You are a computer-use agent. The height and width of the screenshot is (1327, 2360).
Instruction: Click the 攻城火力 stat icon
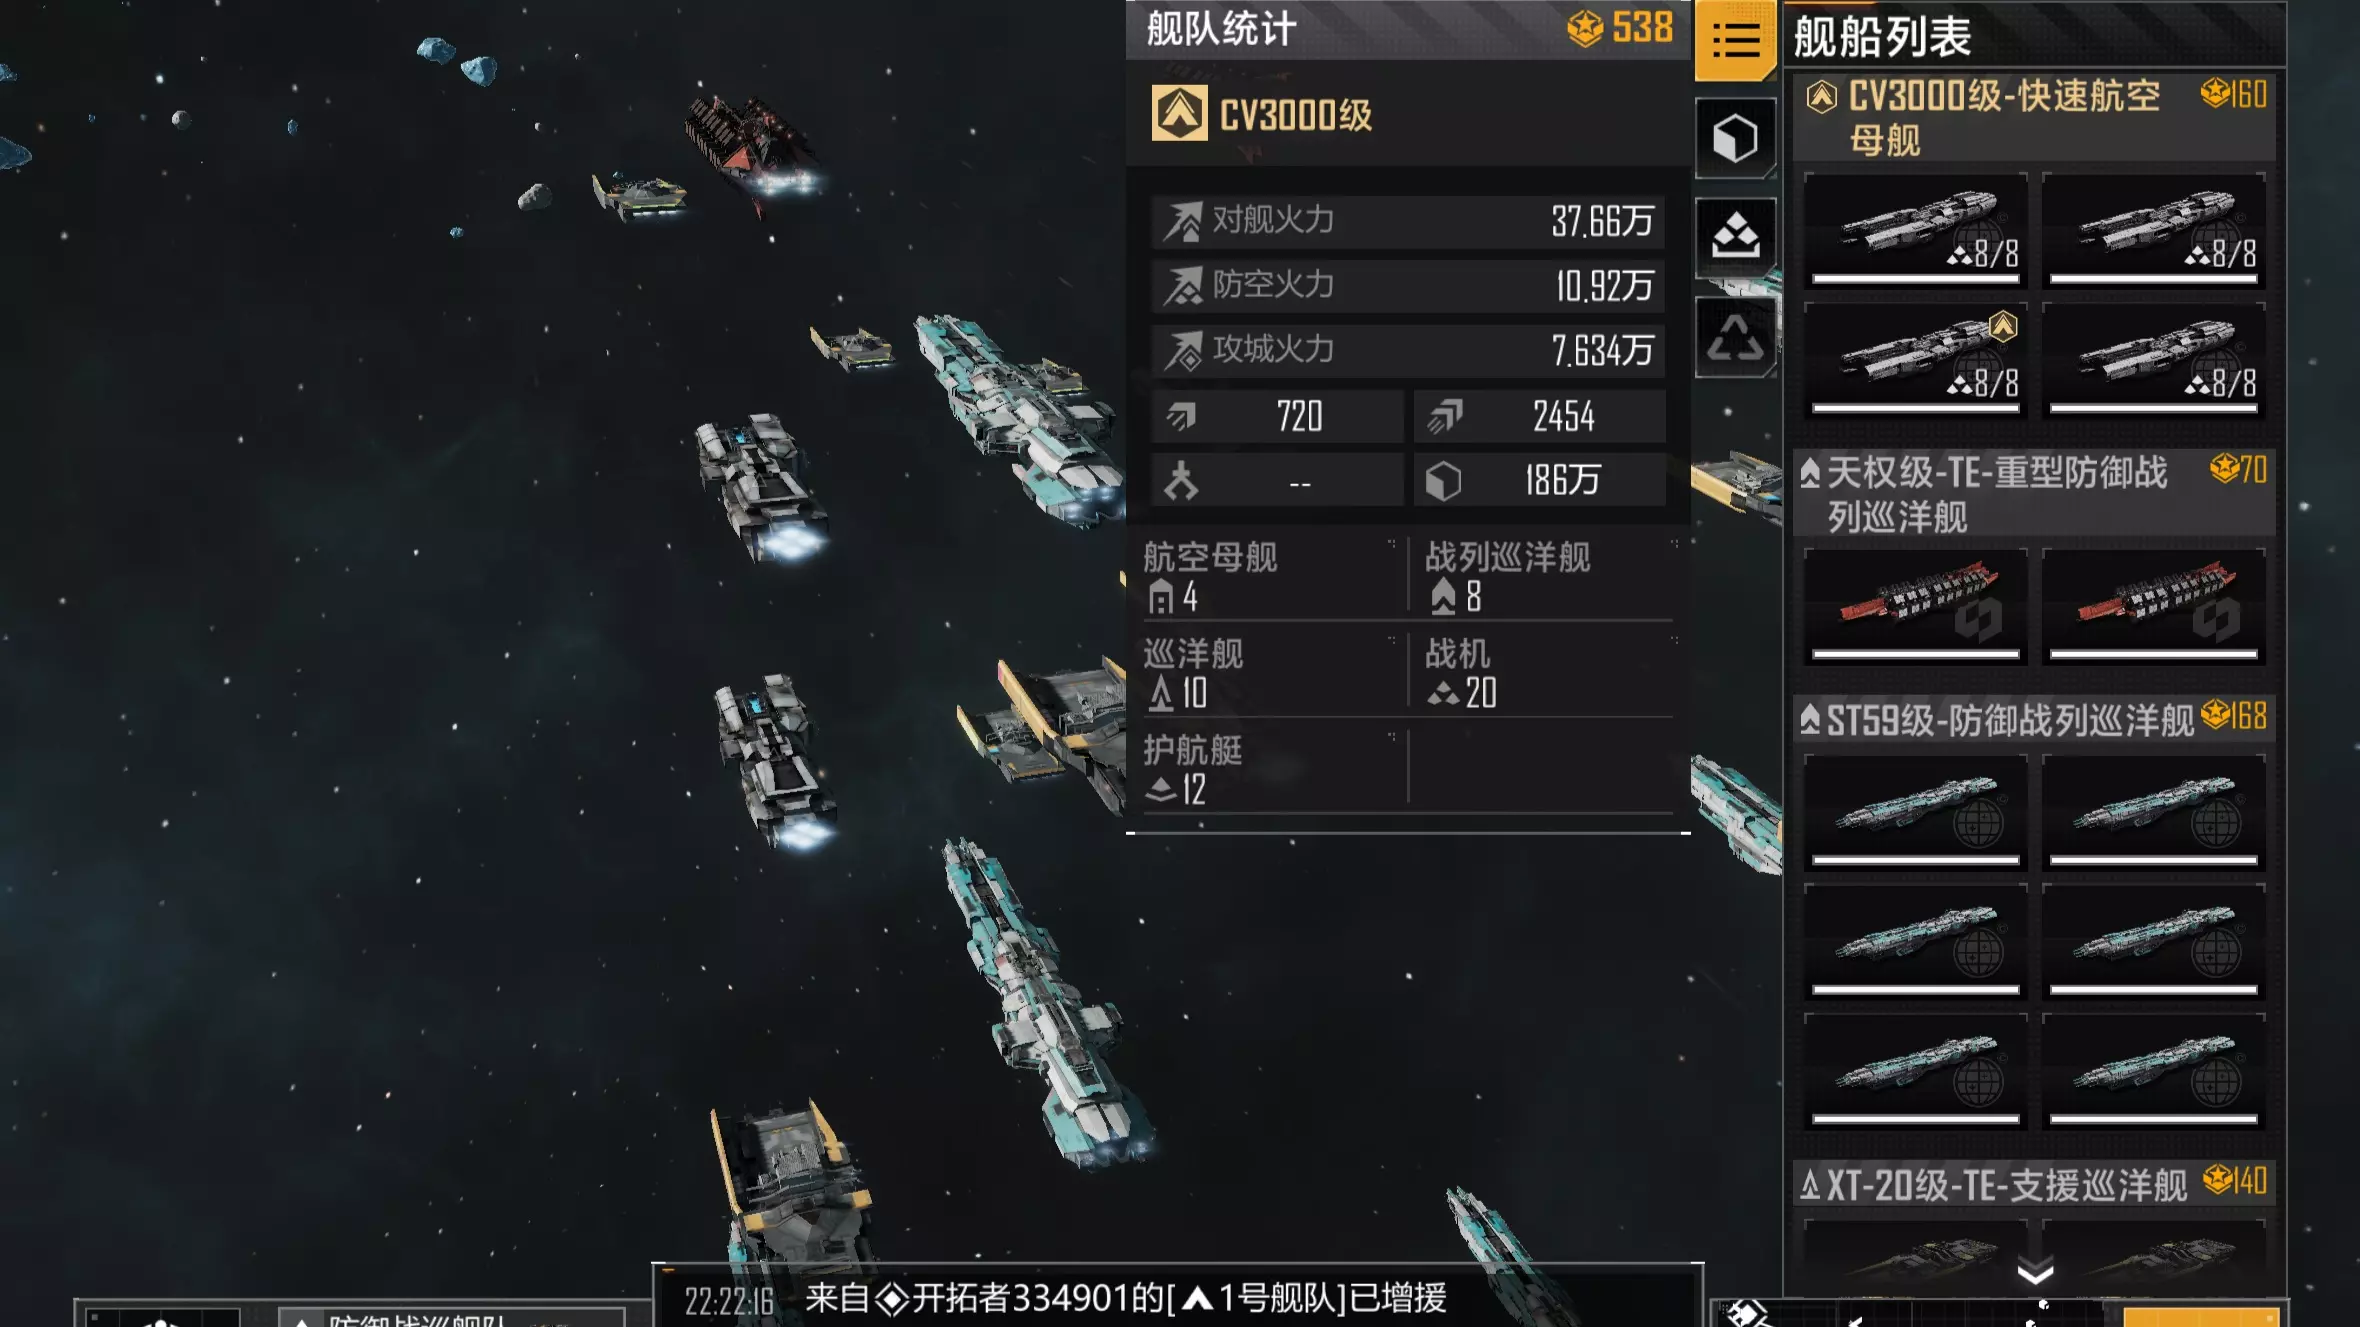[x=1183, y=351]
